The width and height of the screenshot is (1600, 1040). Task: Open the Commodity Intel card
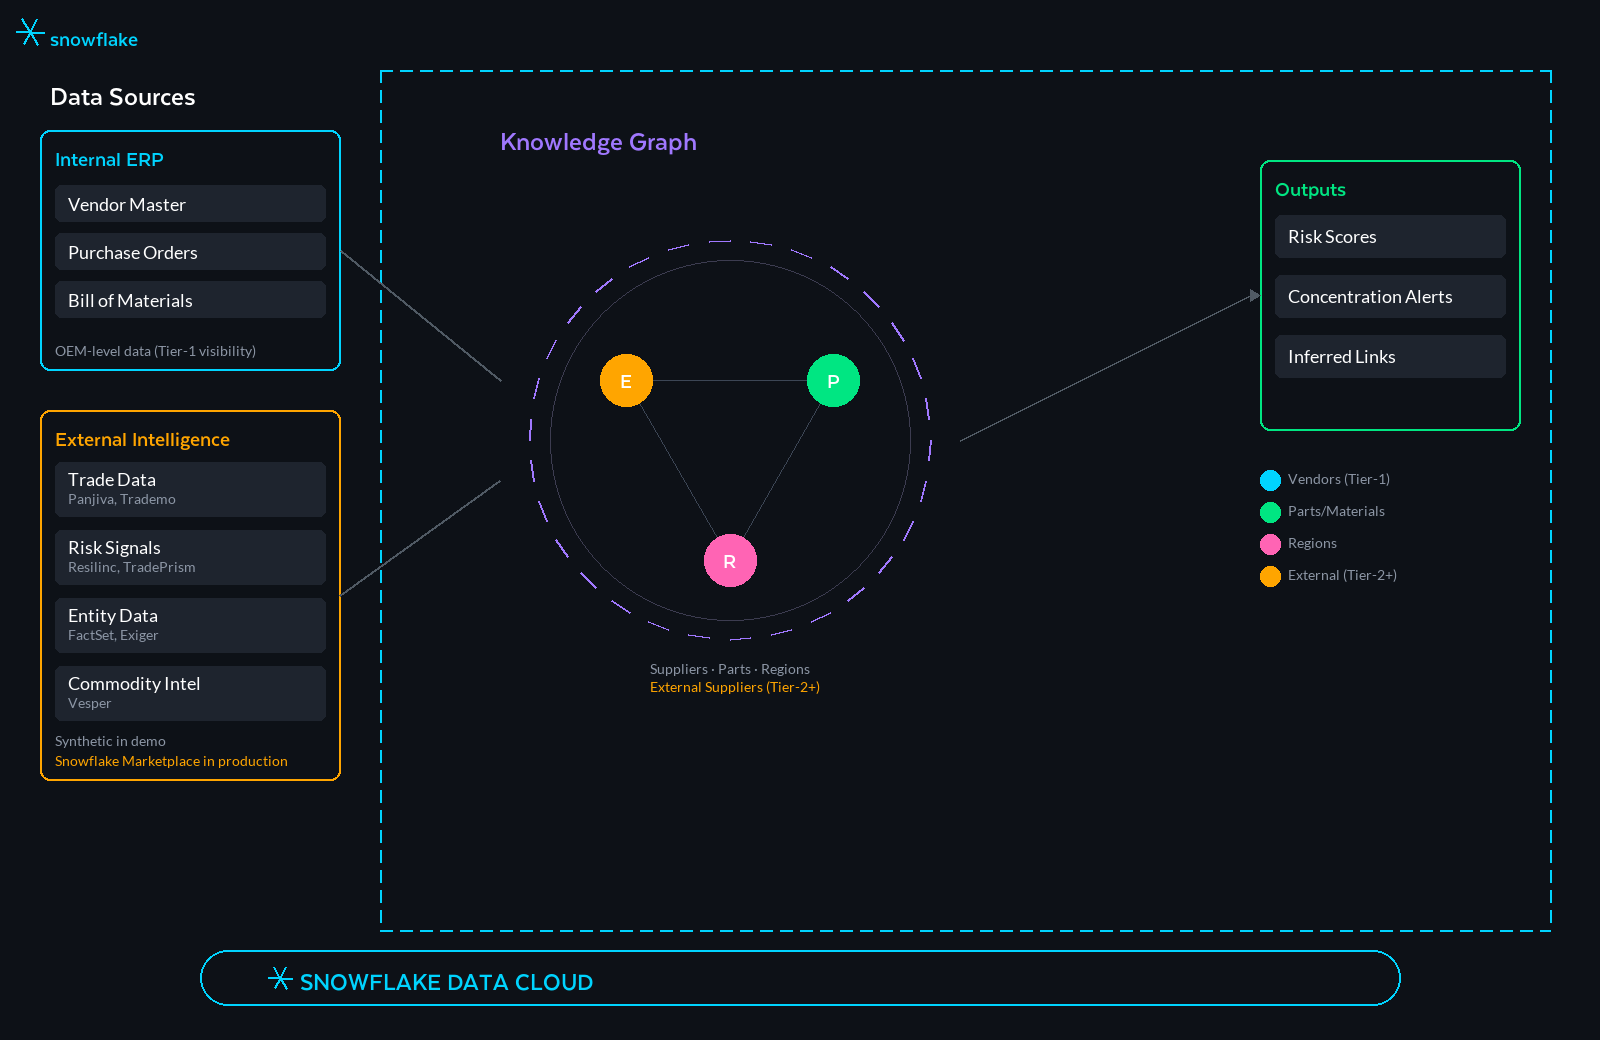click(x=190, y=693)
